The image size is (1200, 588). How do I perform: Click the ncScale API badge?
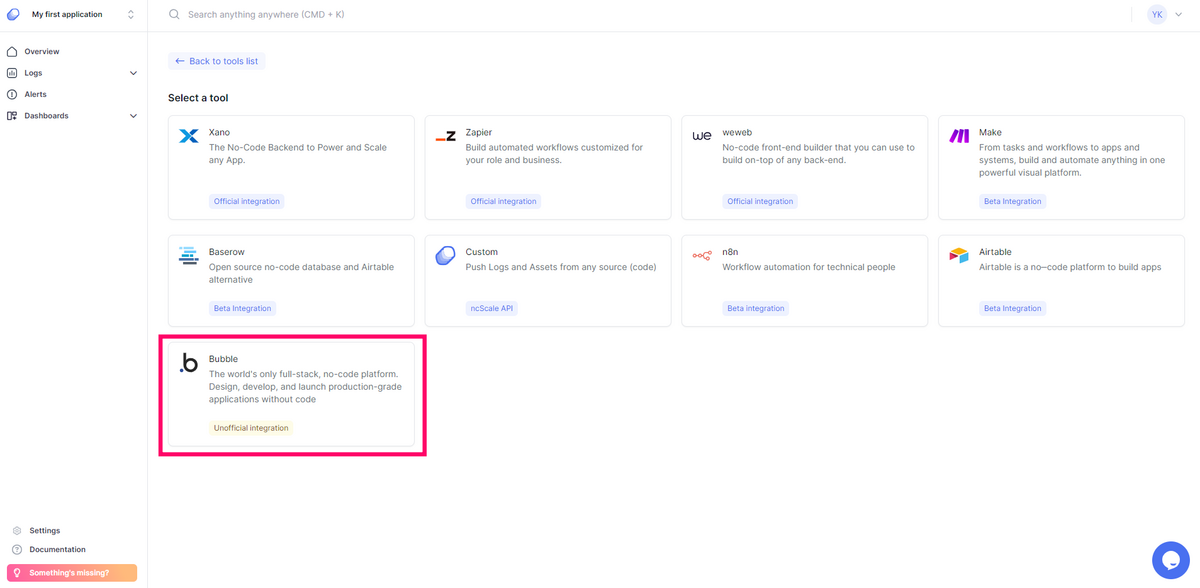click(x=492, y=308)
